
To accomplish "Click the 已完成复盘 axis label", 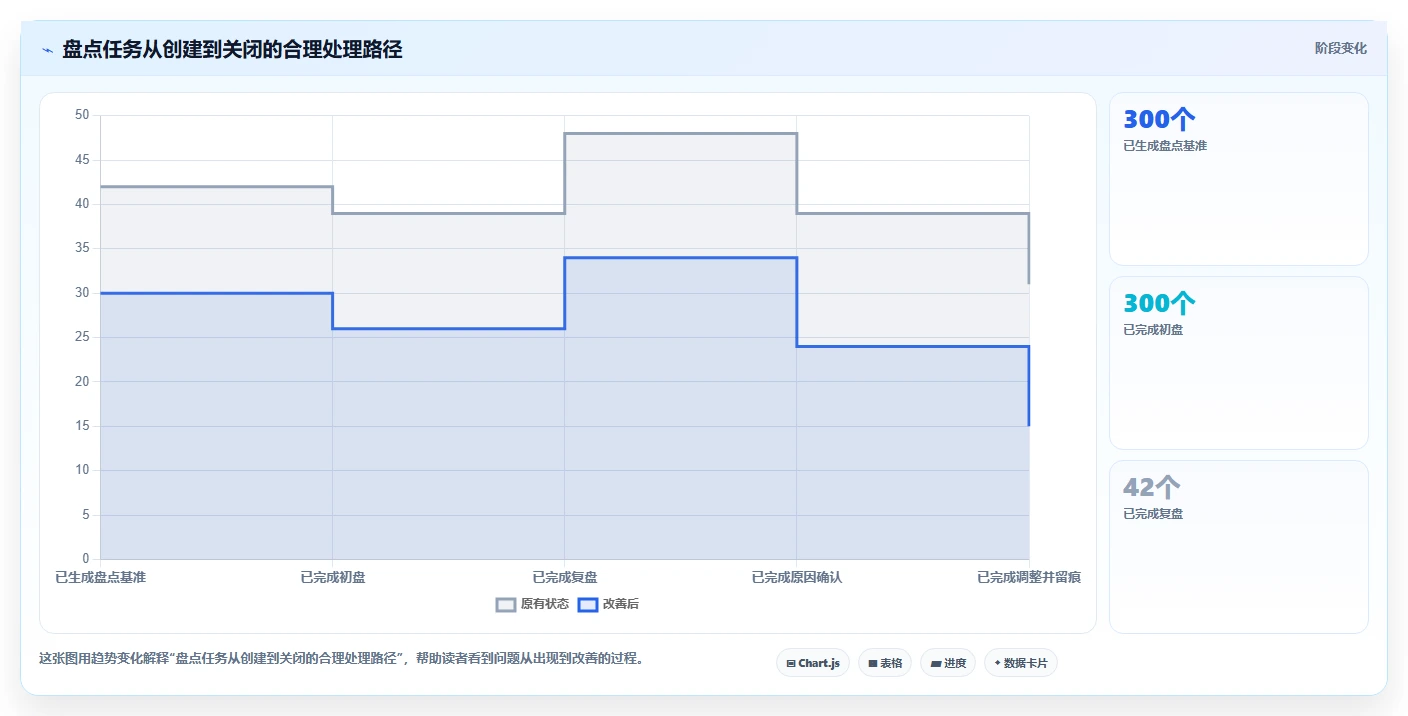I will [x=565, y=577].
